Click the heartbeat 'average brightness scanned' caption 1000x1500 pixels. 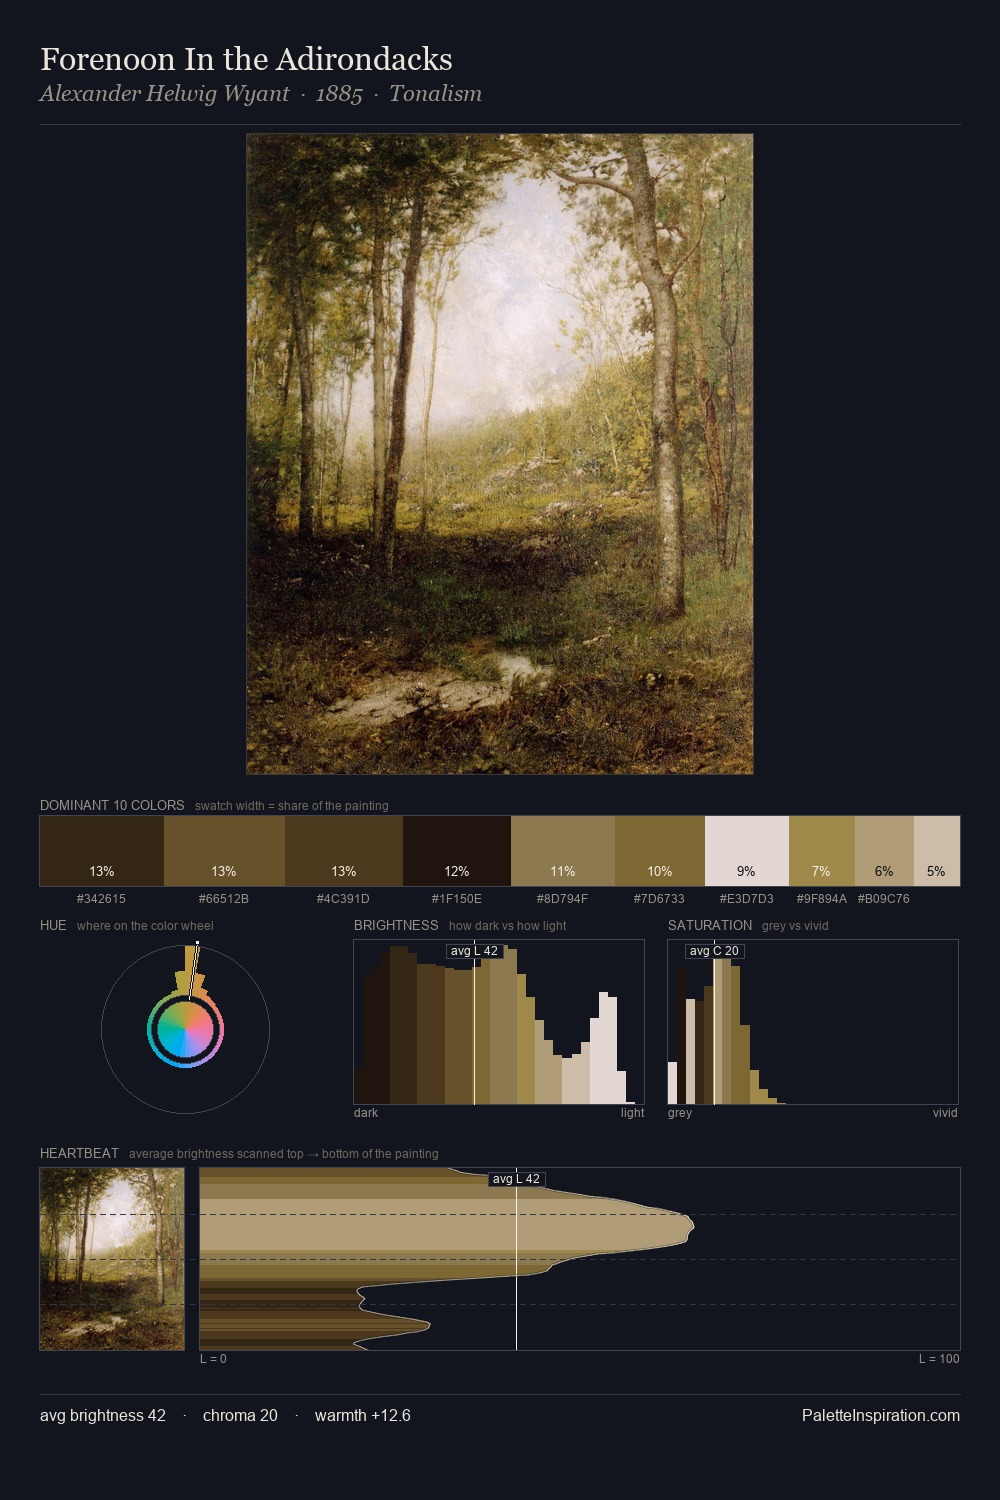[x=283, y=1154]
